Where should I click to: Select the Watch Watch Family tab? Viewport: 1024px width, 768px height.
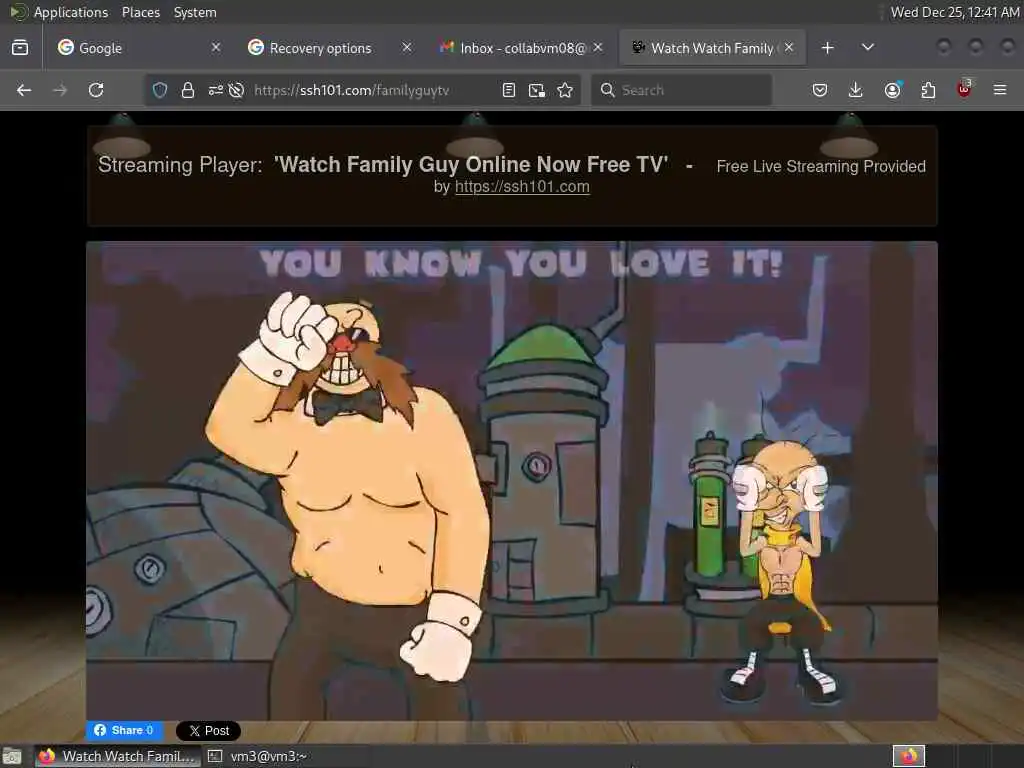coord(712,48)
